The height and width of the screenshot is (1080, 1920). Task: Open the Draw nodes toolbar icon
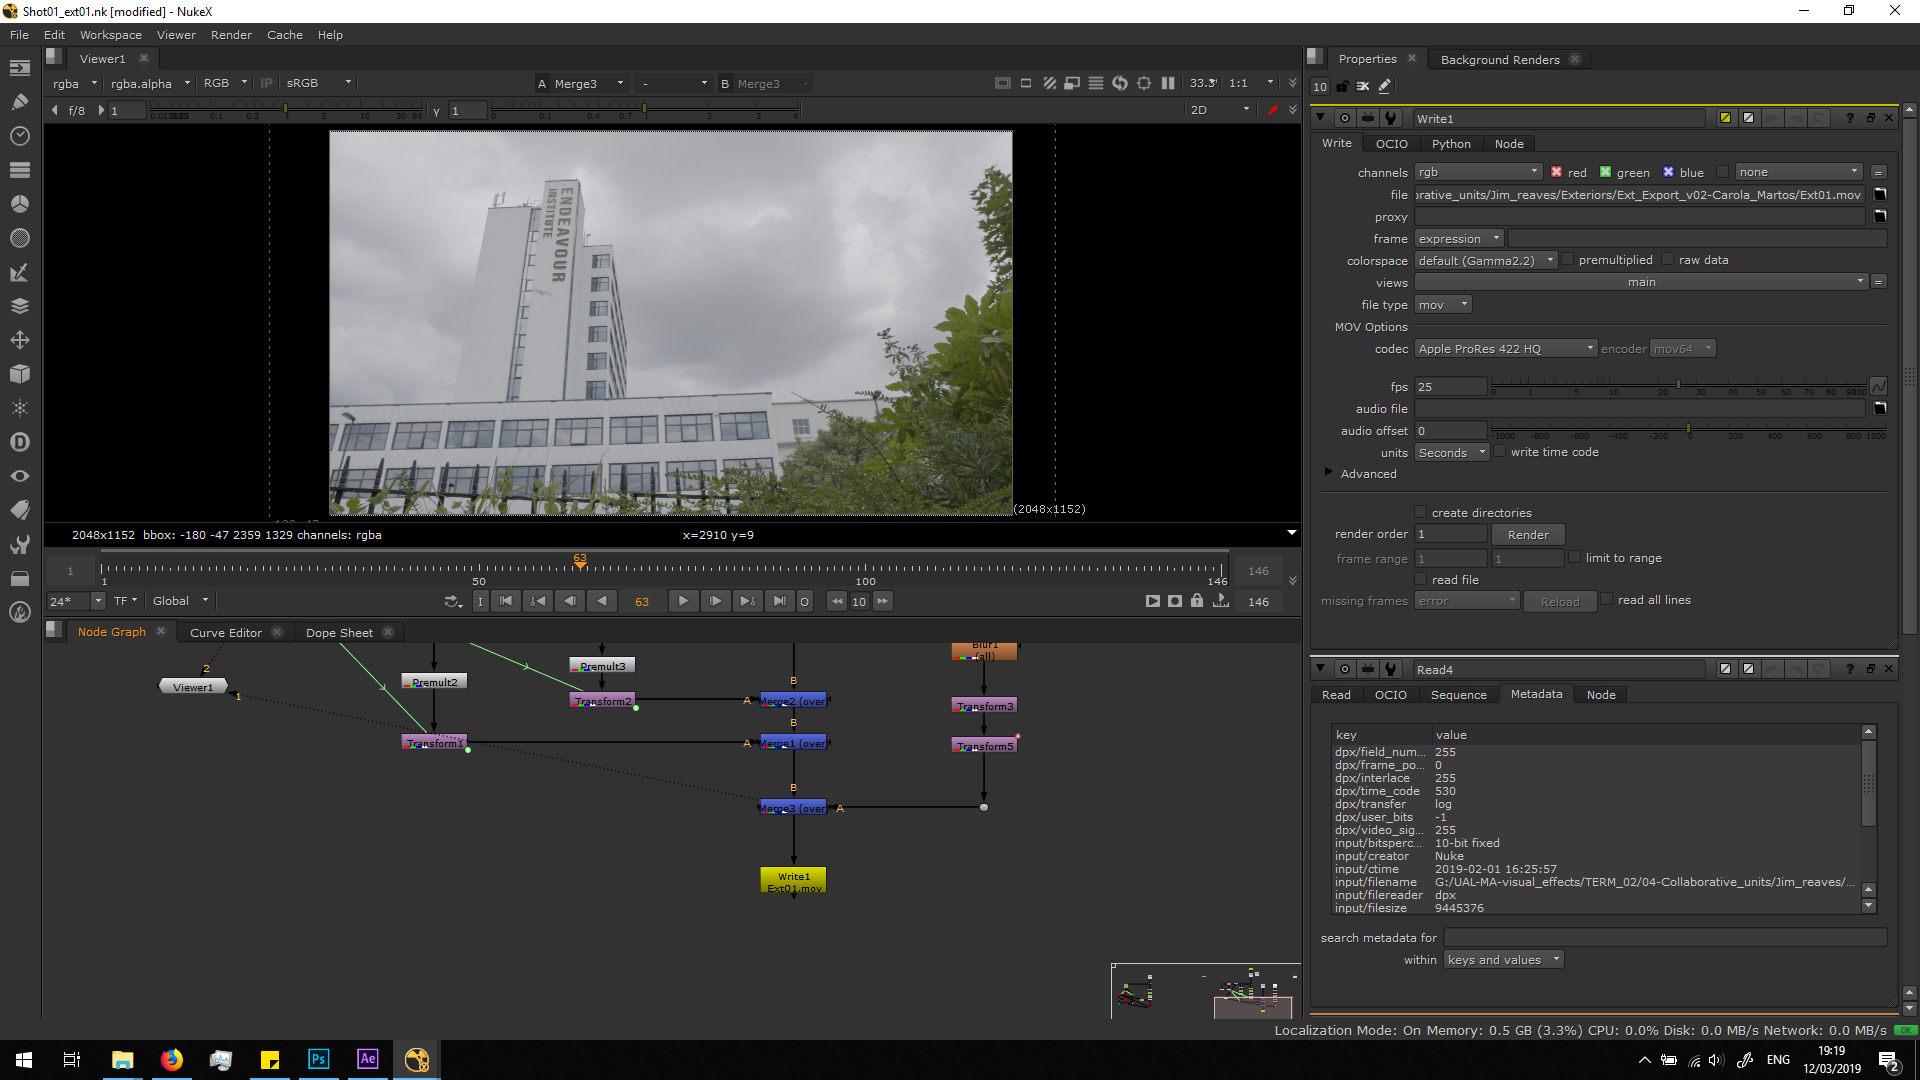coord(19,102)
